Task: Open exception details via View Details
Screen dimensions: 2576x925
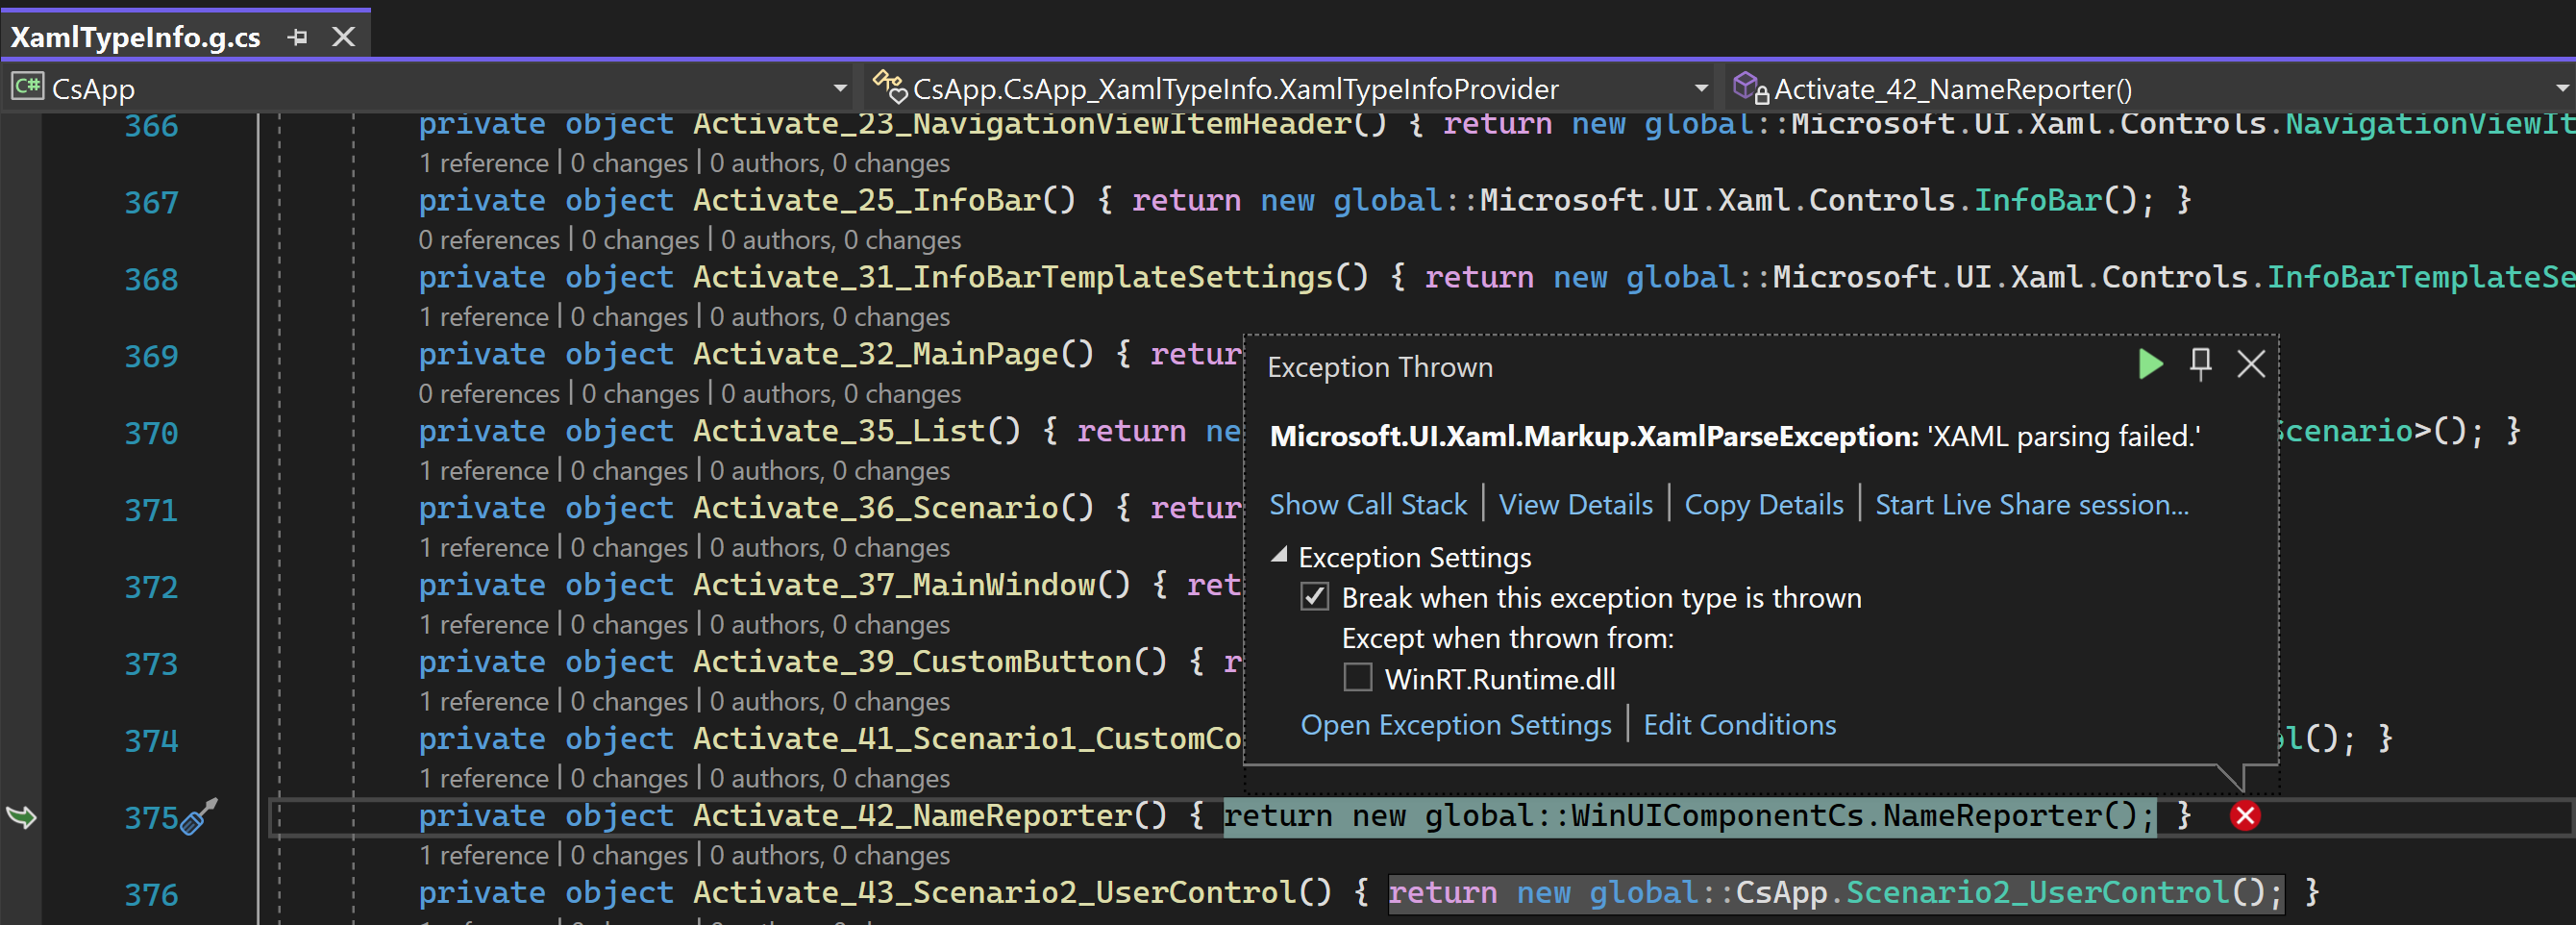Action: (1575, 504)
